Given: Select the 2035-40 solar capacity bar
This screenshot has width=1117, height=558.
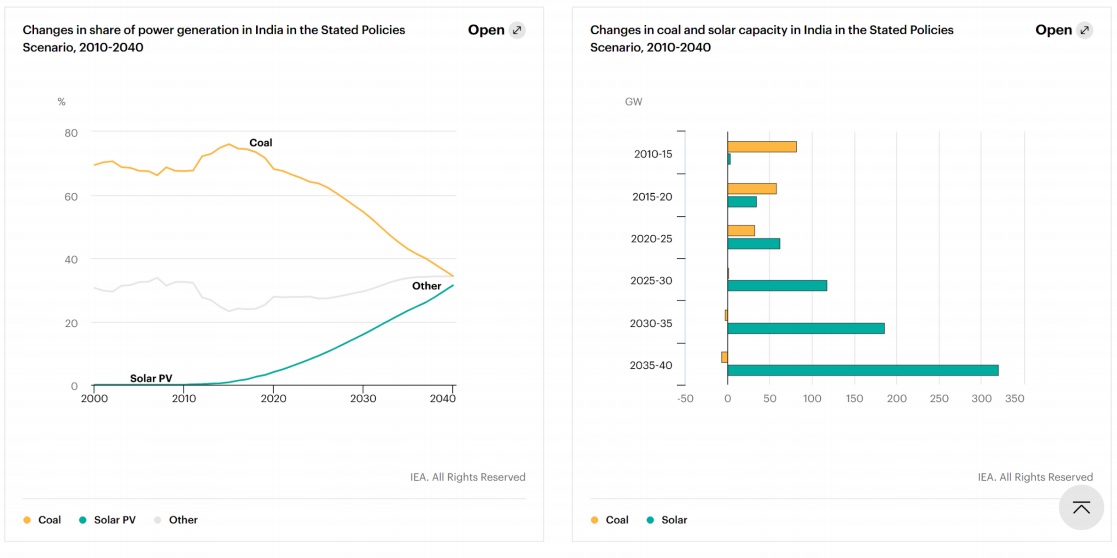Looking at the screenshot, I should (862, 370).
